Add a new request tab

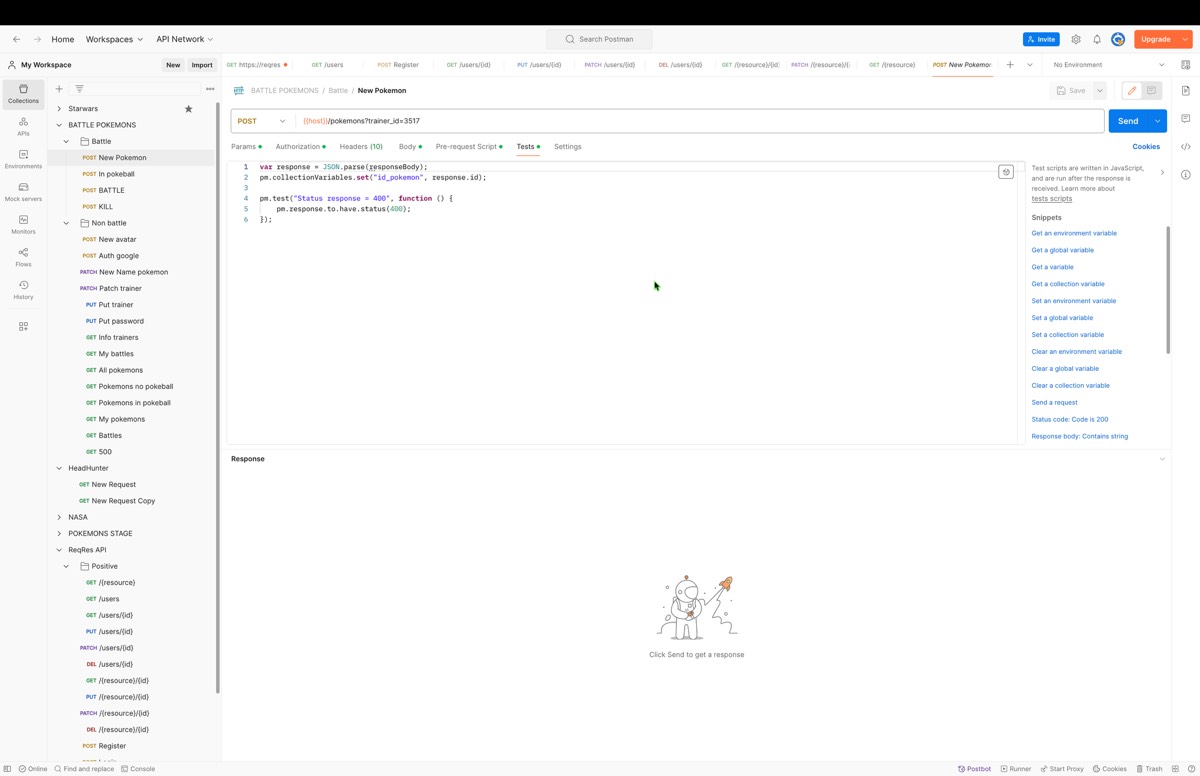(x=1010, y=65)
